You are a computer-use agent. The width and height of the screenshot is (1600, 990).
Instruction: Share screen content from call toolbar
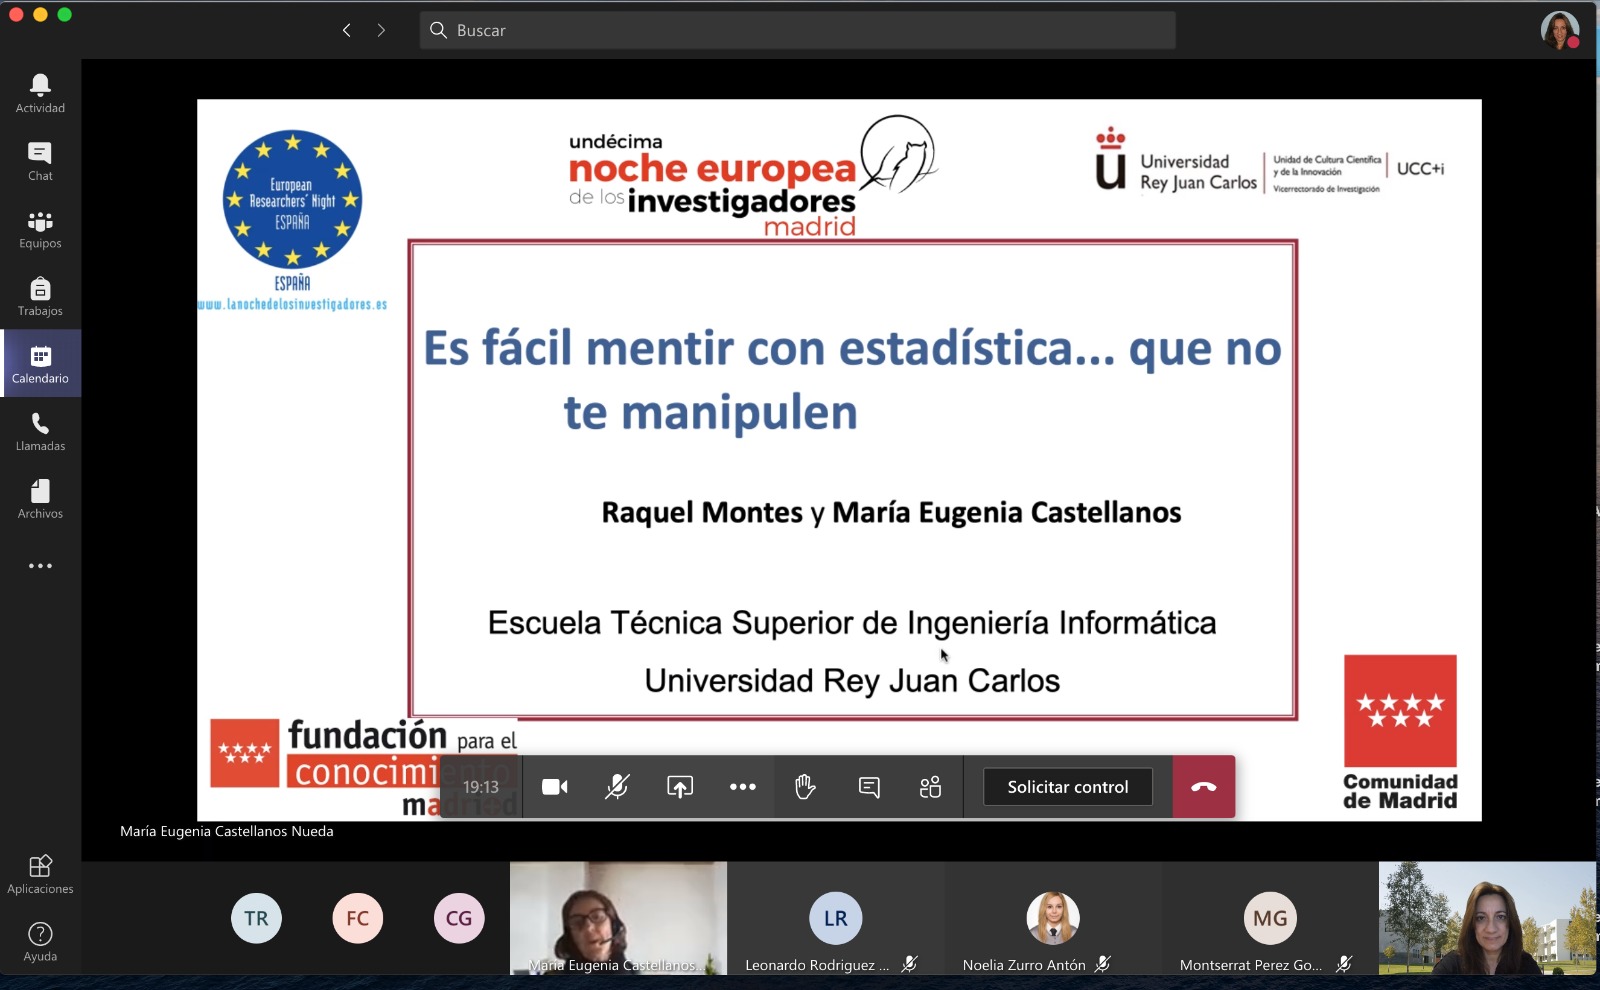(680, 787)
